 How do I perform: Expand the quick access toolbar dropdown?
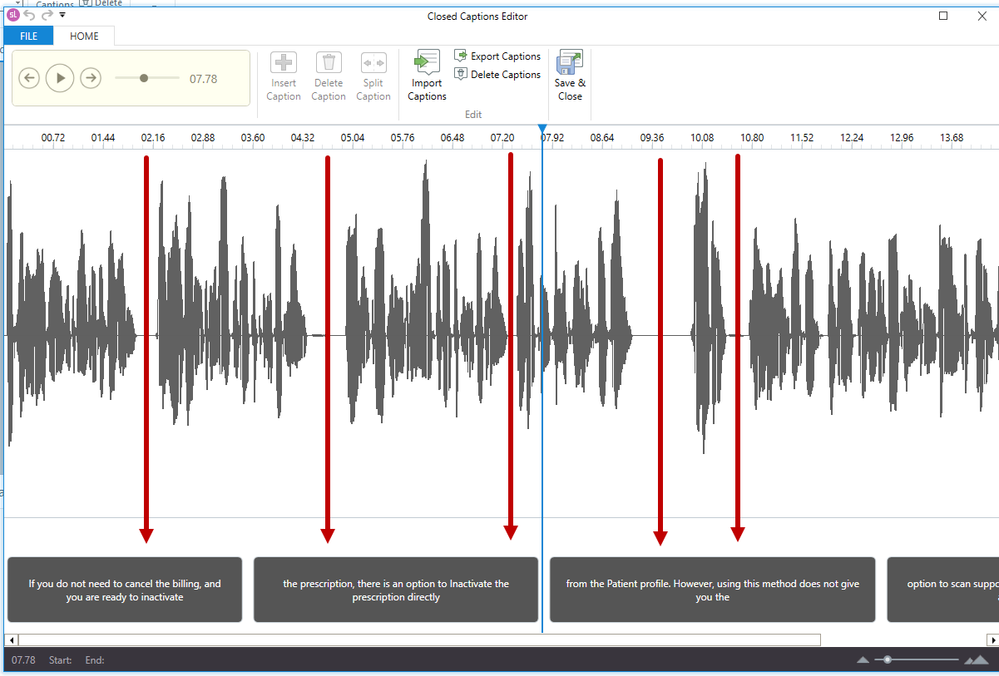tap(62, 16)
